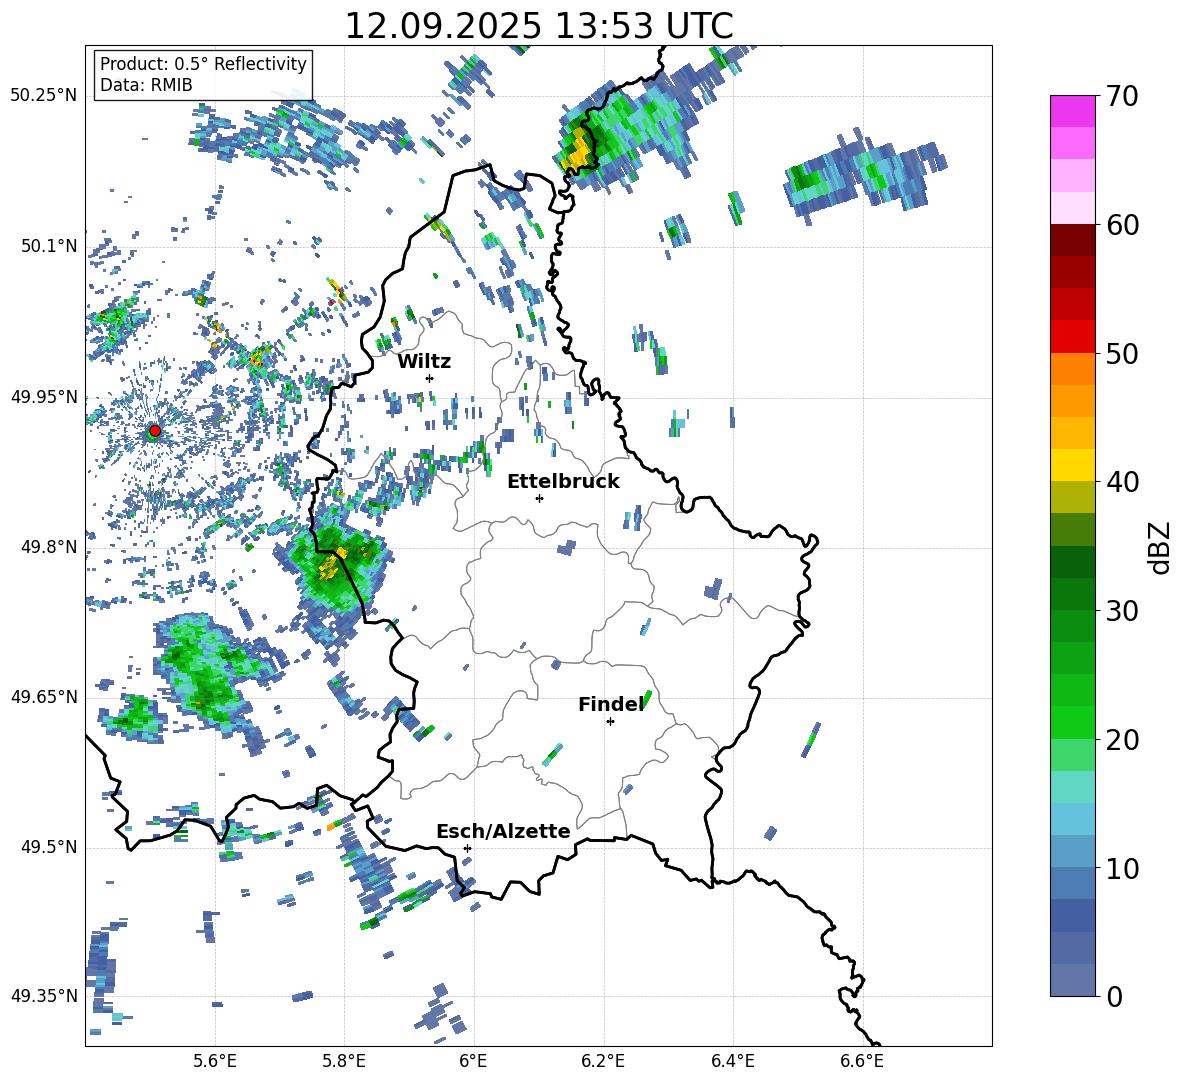Click the 49.8°N latitude label
Image resolution: width=1184 pixels, height=1081 pixels.
coord(48,547)
